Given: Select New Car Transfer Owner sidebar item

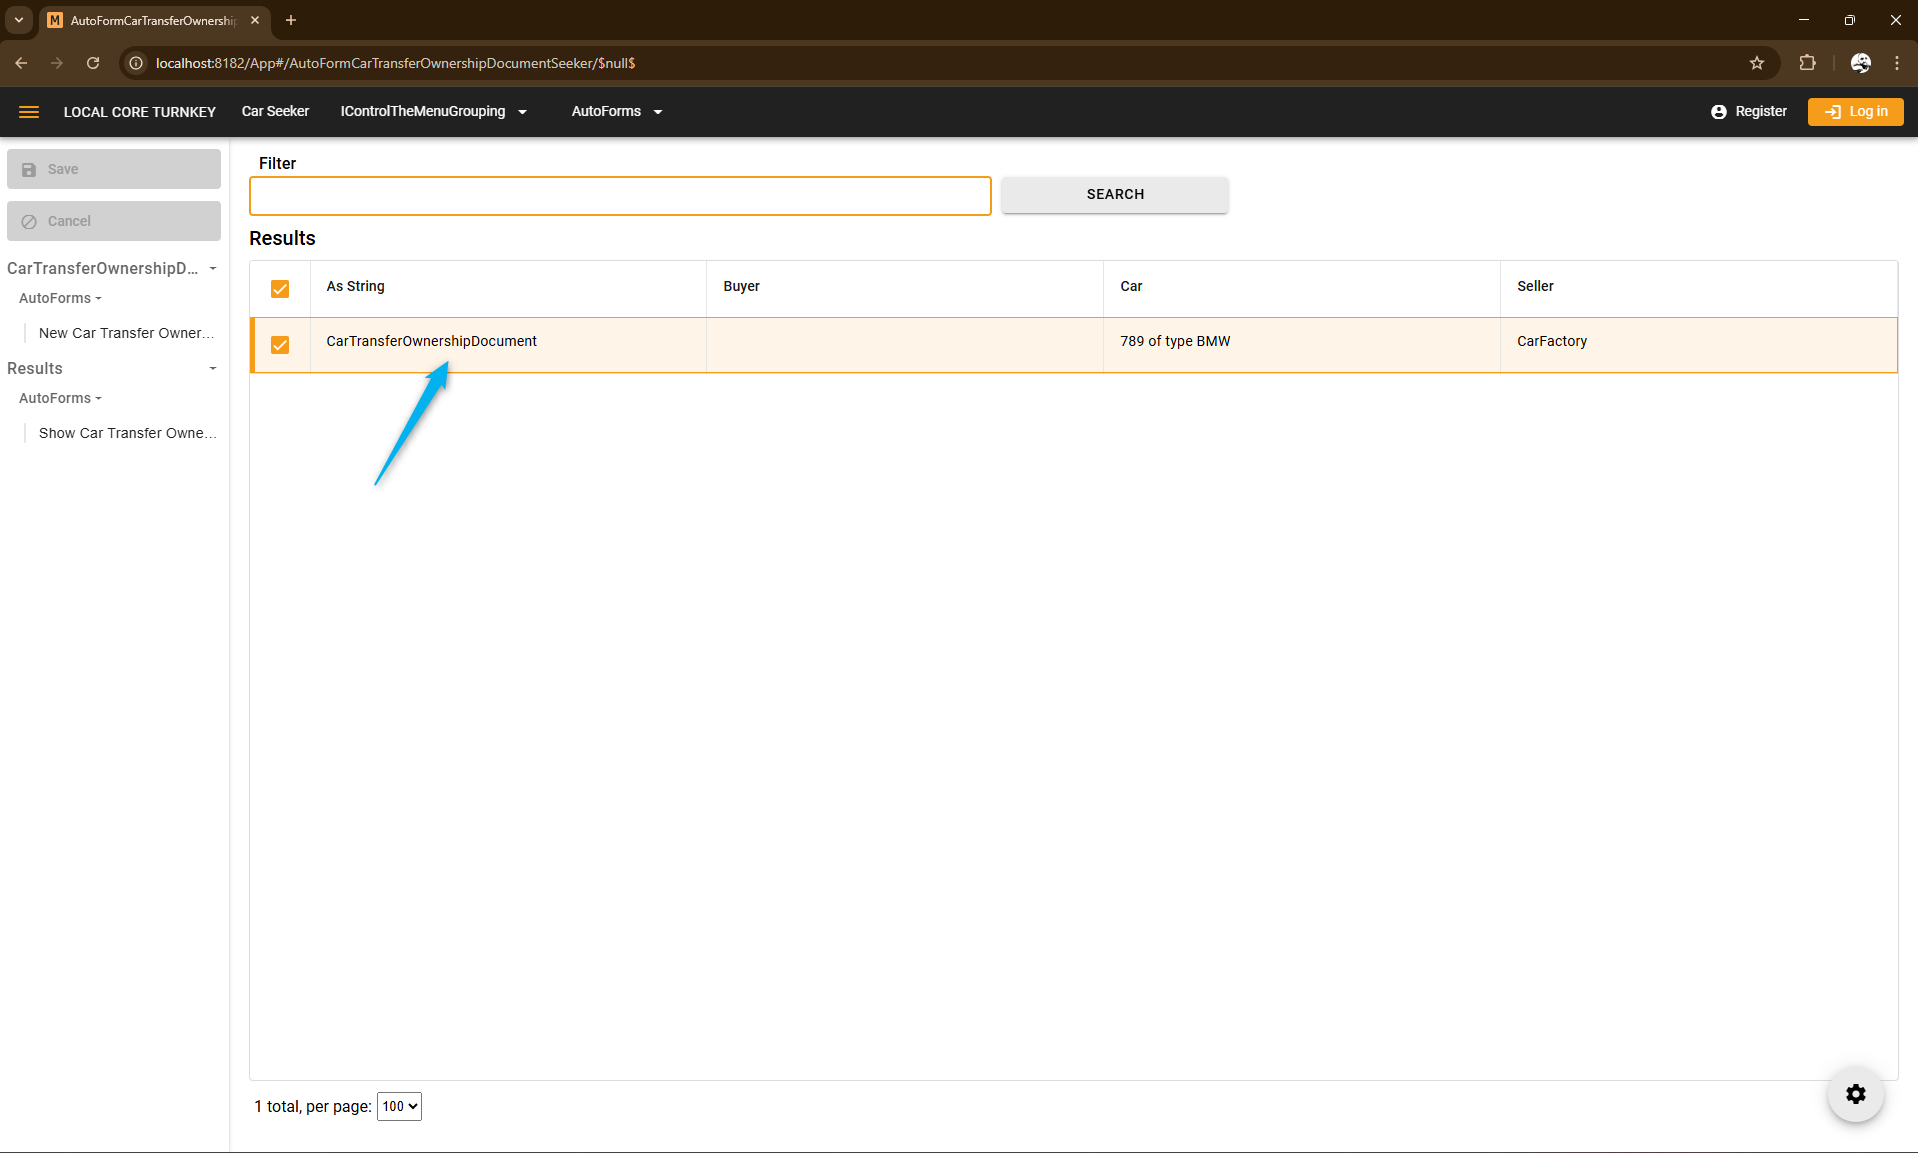Looking at the screenshot, I should tap(126, 333).
